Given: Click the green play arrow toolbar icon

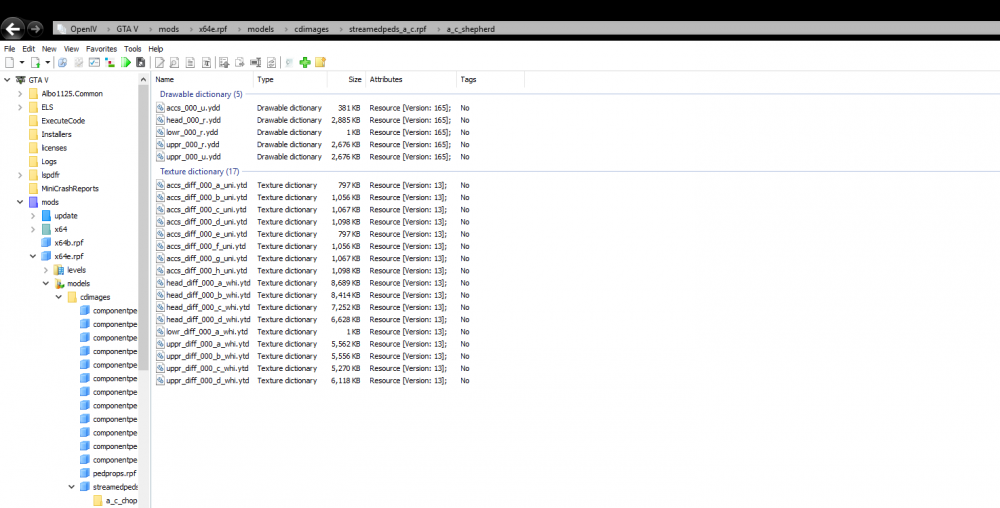Looking at the screenshot, I should (x=126, y=62).
